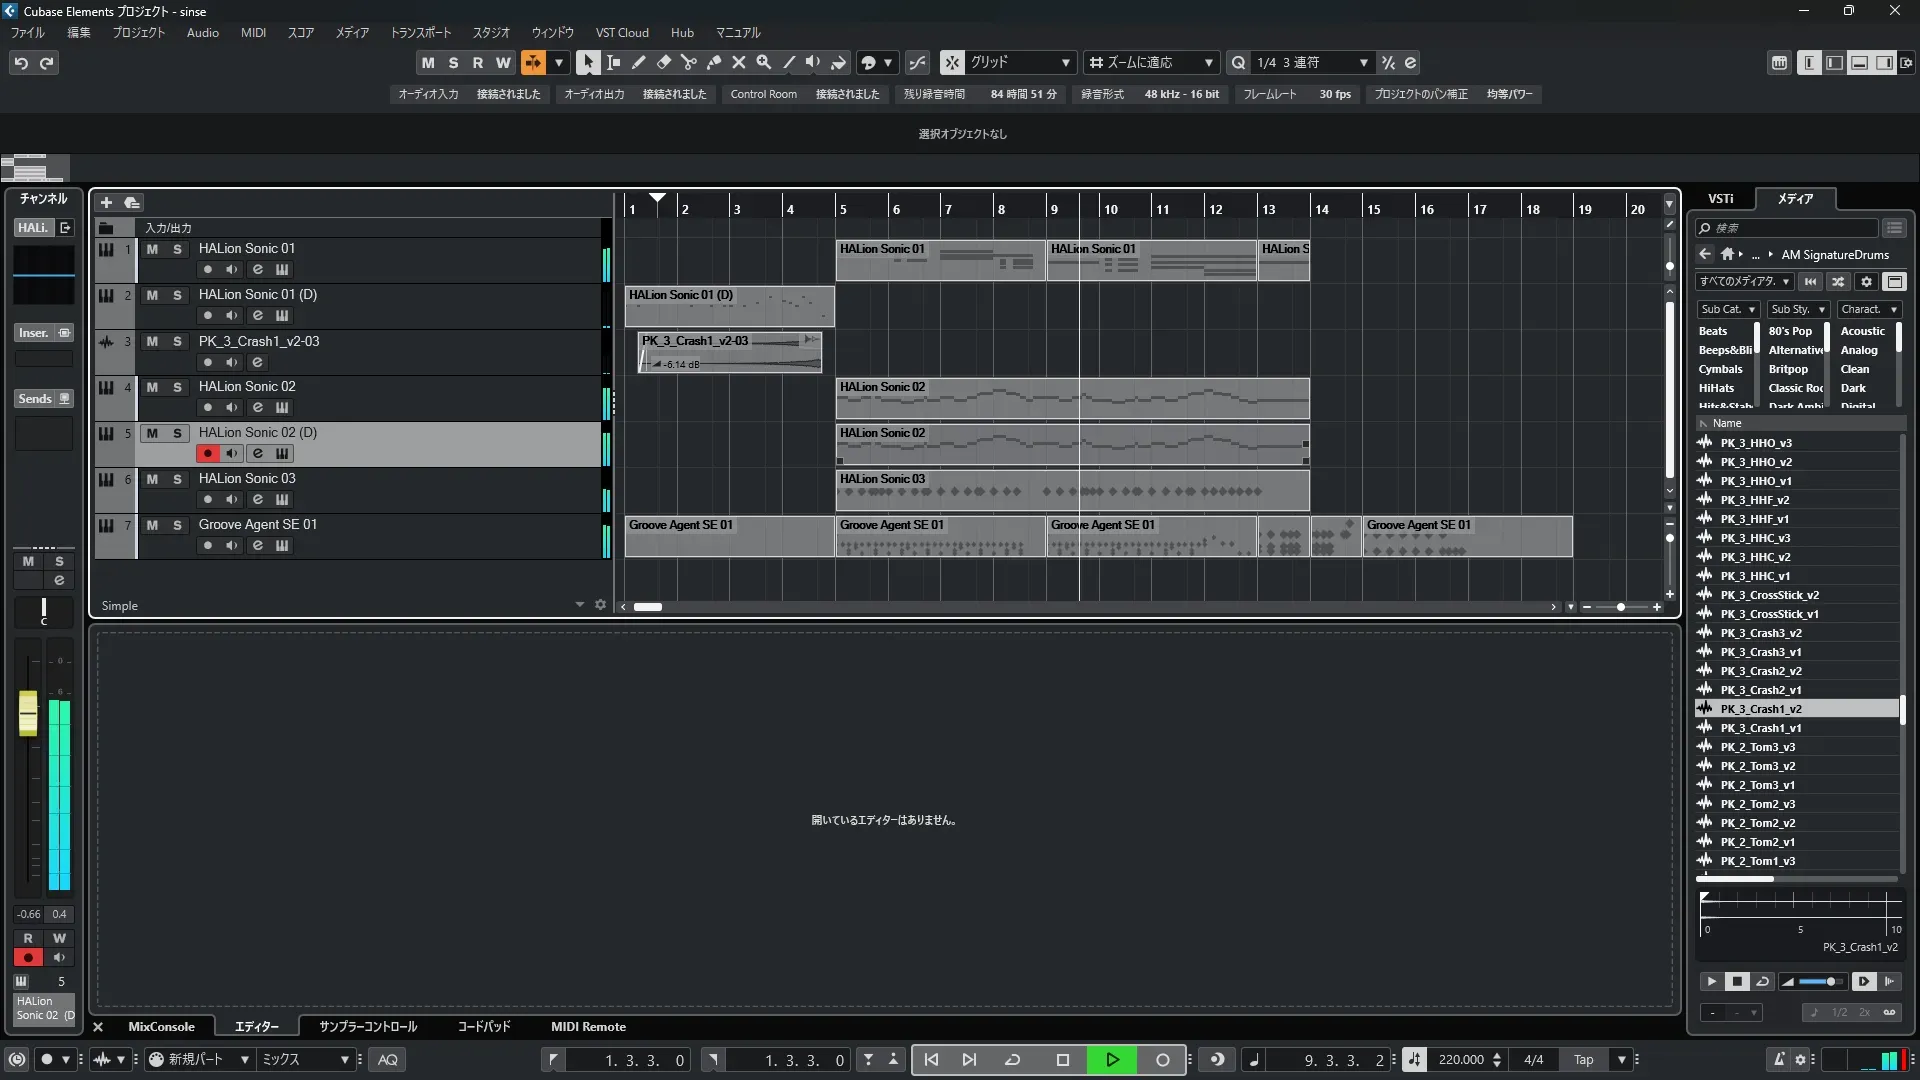Select the Draw pencil tool

tap(639, 62)
